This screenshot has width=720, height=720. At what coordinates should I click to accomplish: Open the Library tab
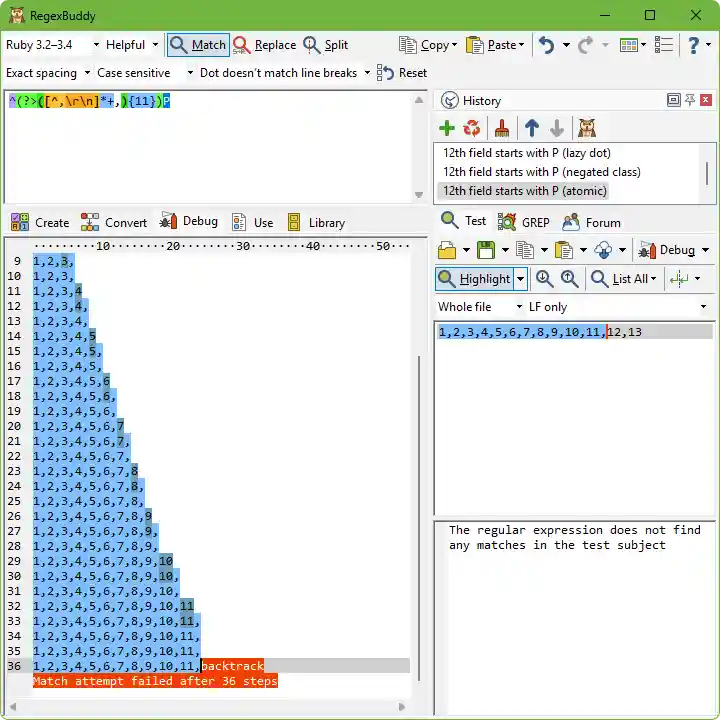(316, 222)
